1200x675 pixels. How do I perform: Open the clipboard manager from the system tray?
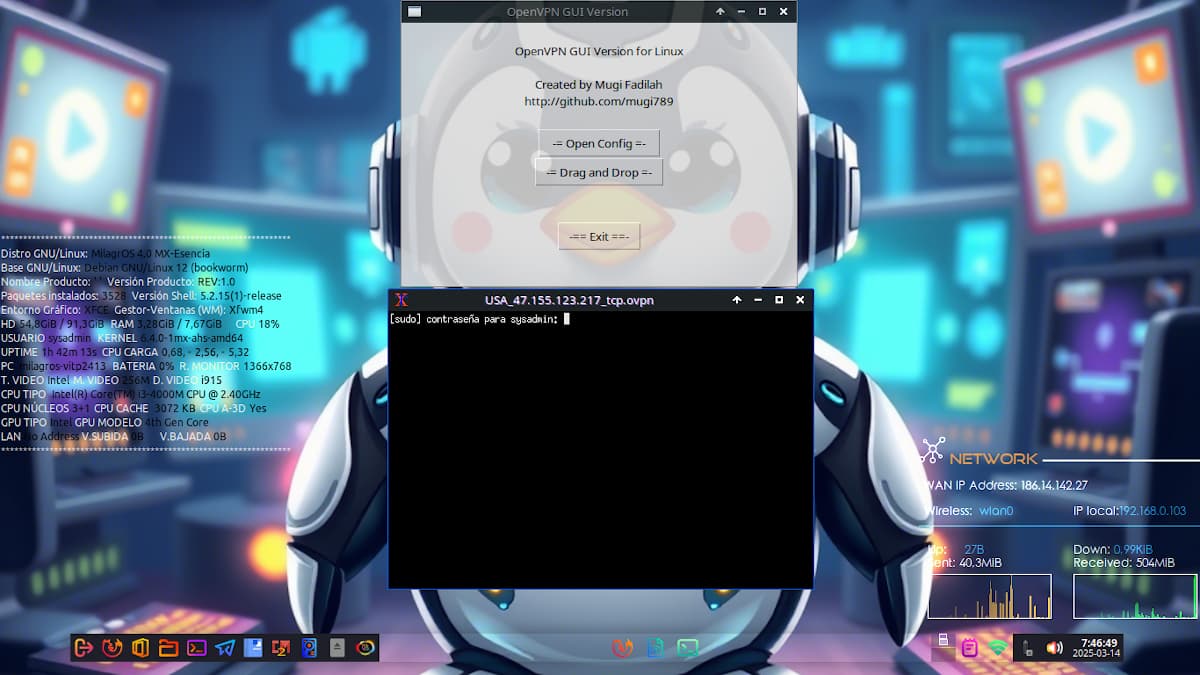(970, 648)
